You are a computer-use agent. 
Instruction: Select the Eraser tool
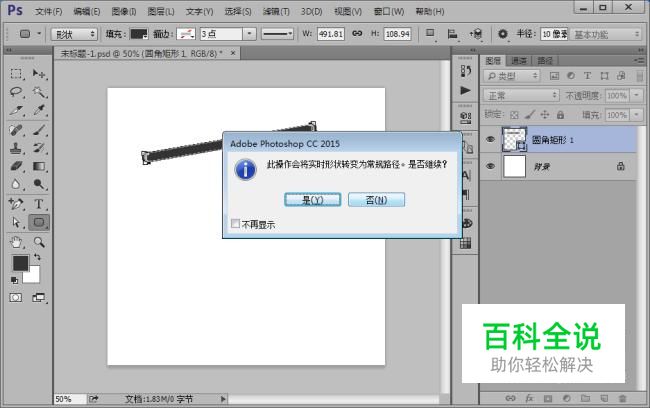(16, 166)
